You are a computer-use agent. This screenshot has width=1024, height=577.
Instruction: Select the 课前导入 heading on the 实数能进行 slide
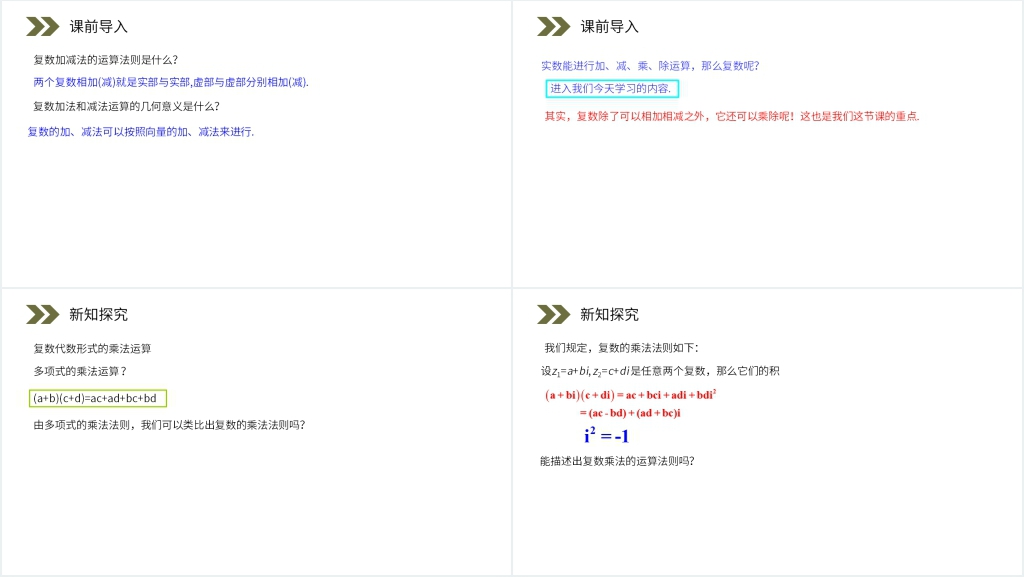coord(609,27)
